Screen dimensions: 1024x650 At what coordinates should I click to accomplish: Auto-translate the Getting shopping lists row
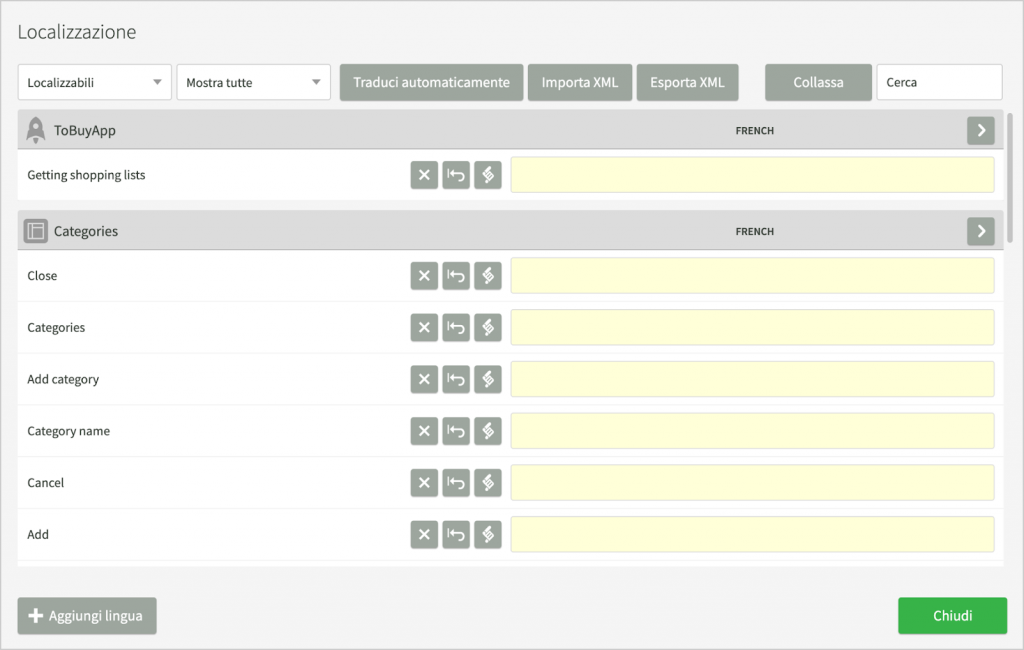point(488,175)
